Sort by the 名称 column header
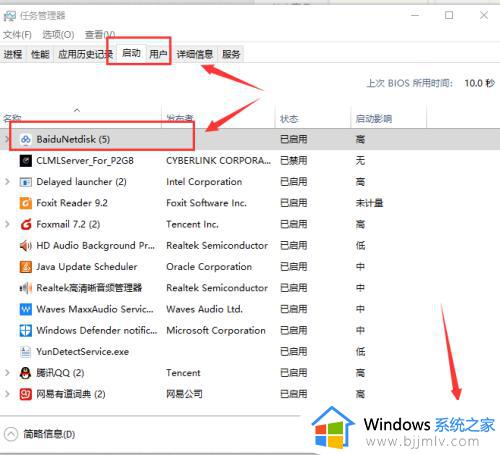The height and width of the screenshot is (455, 500). point(81,116)
